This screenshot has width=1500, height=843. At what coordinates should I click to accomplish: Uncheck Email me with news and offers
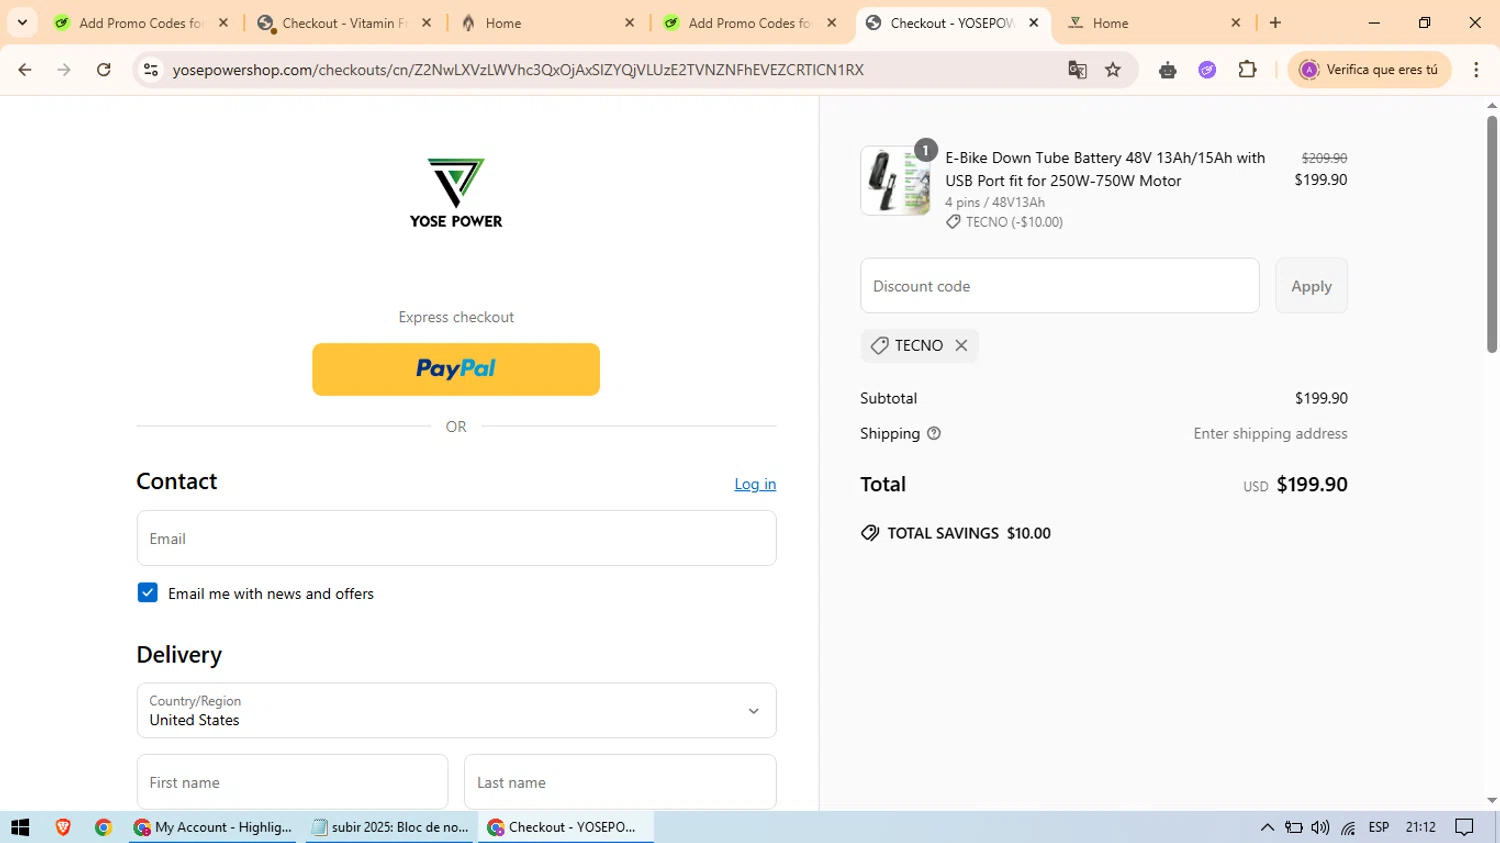[147, 593]
